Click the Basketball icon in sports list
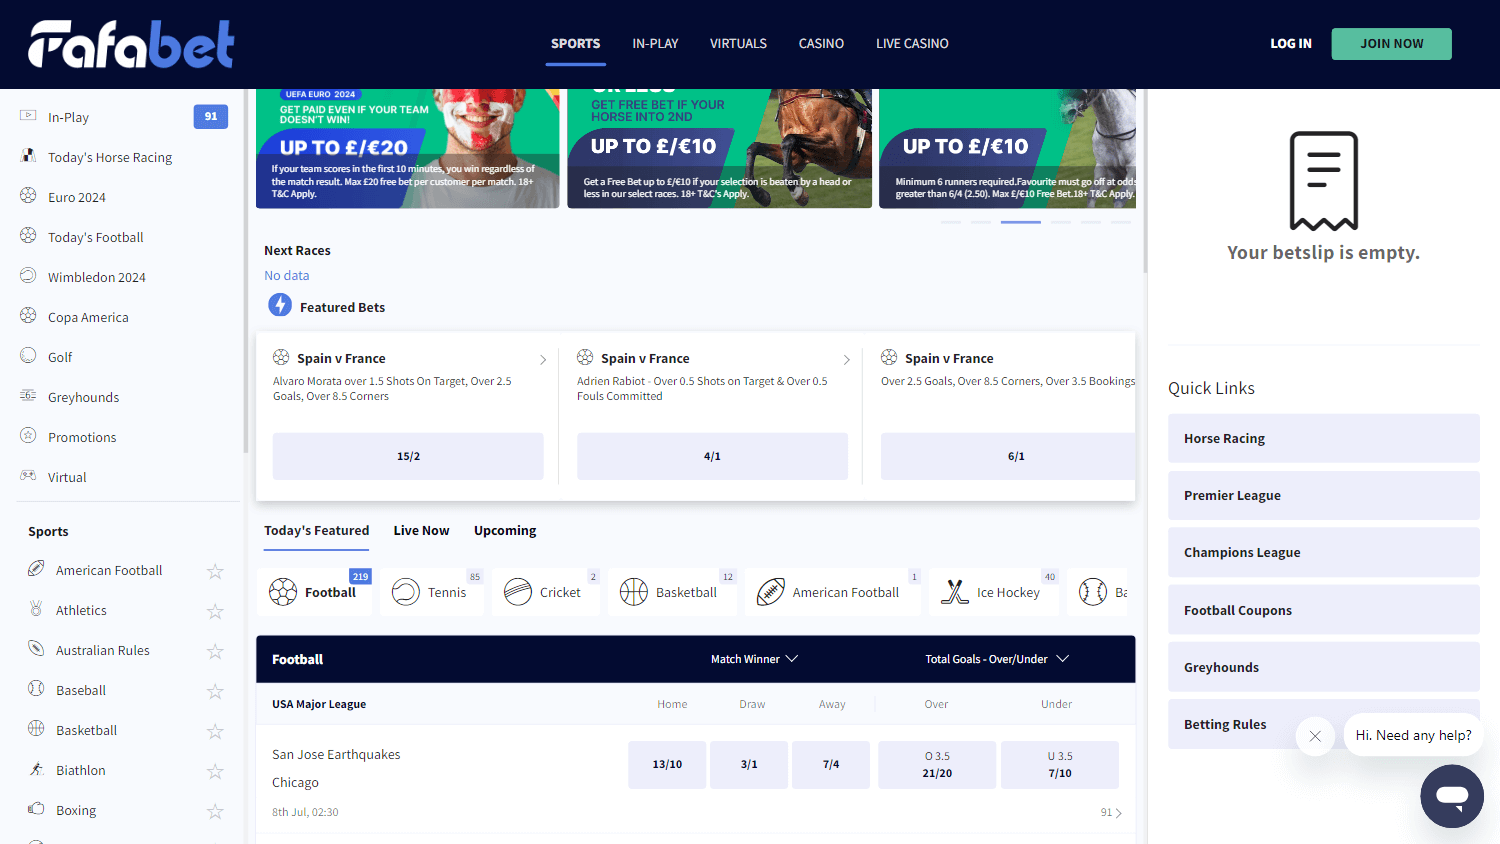 pos(36,729)
